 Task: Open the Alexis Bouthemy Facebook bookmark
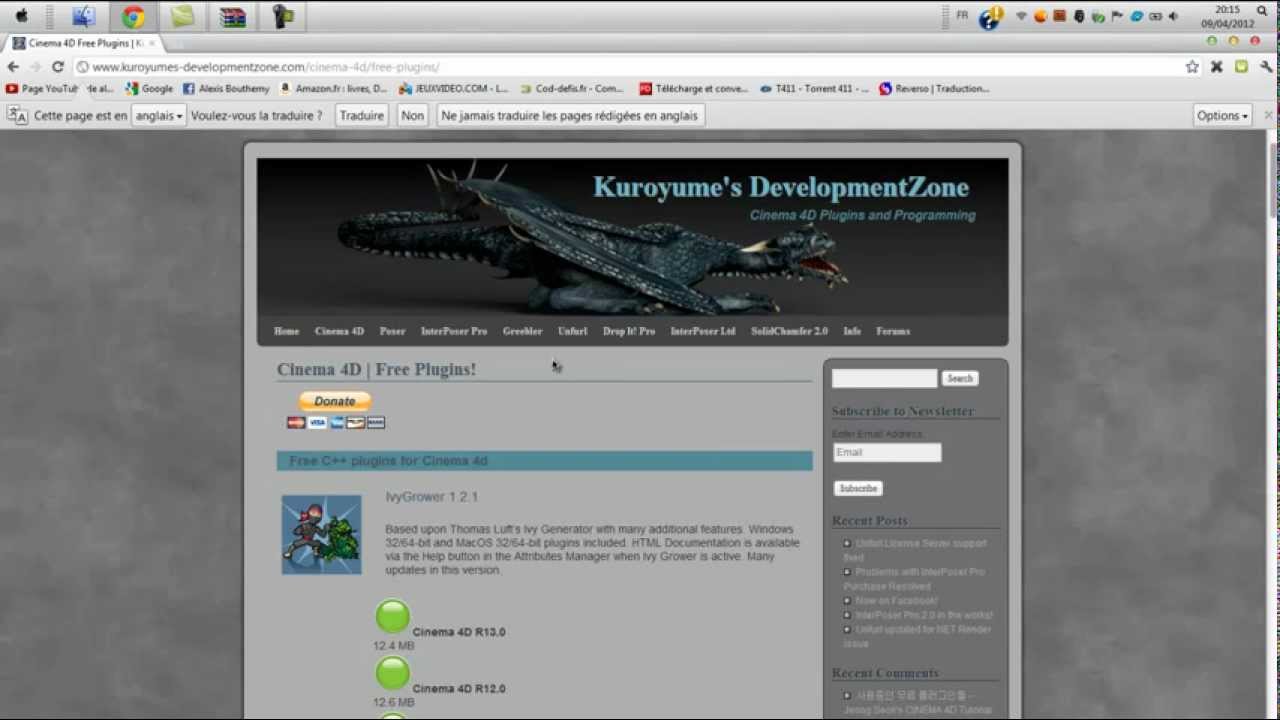pyautogui.click(x=226, y=89)
